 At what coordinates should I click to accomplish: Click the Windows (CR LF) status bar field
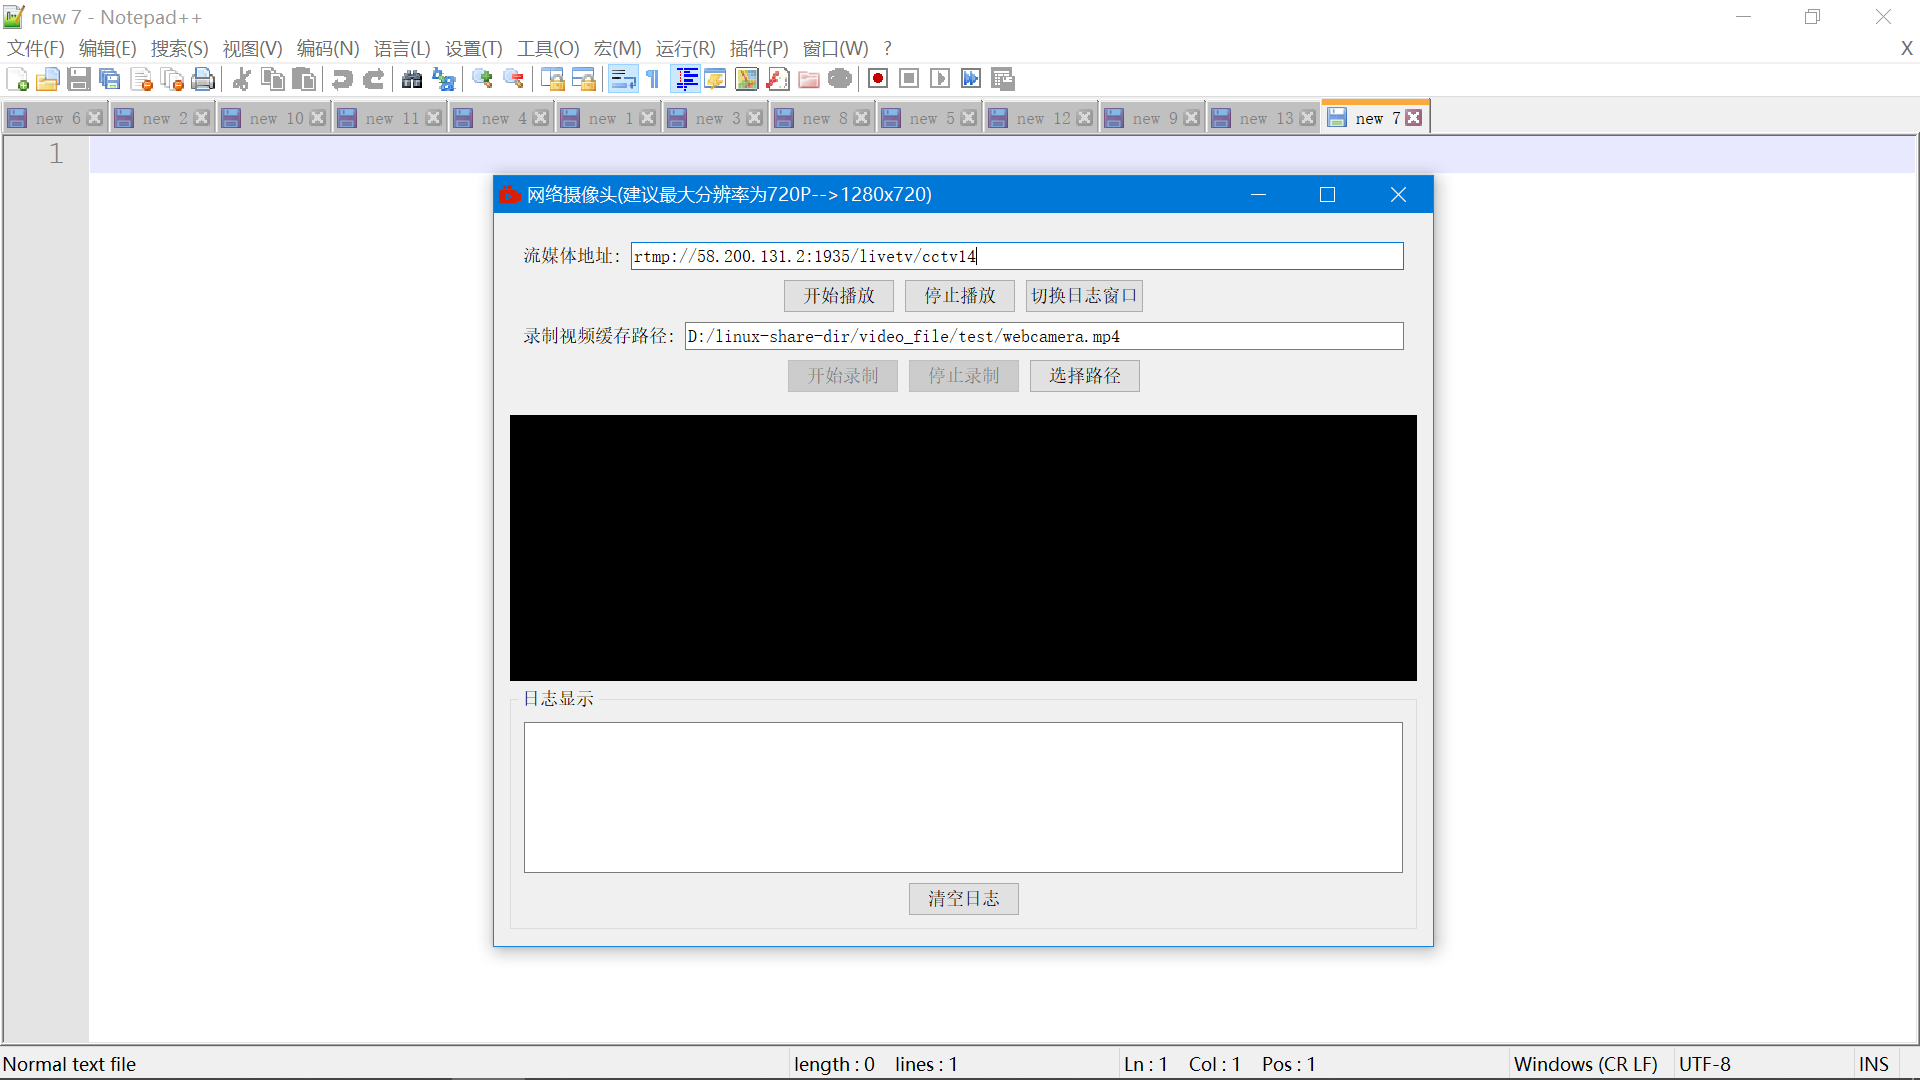click(x=1585, y=1064)
